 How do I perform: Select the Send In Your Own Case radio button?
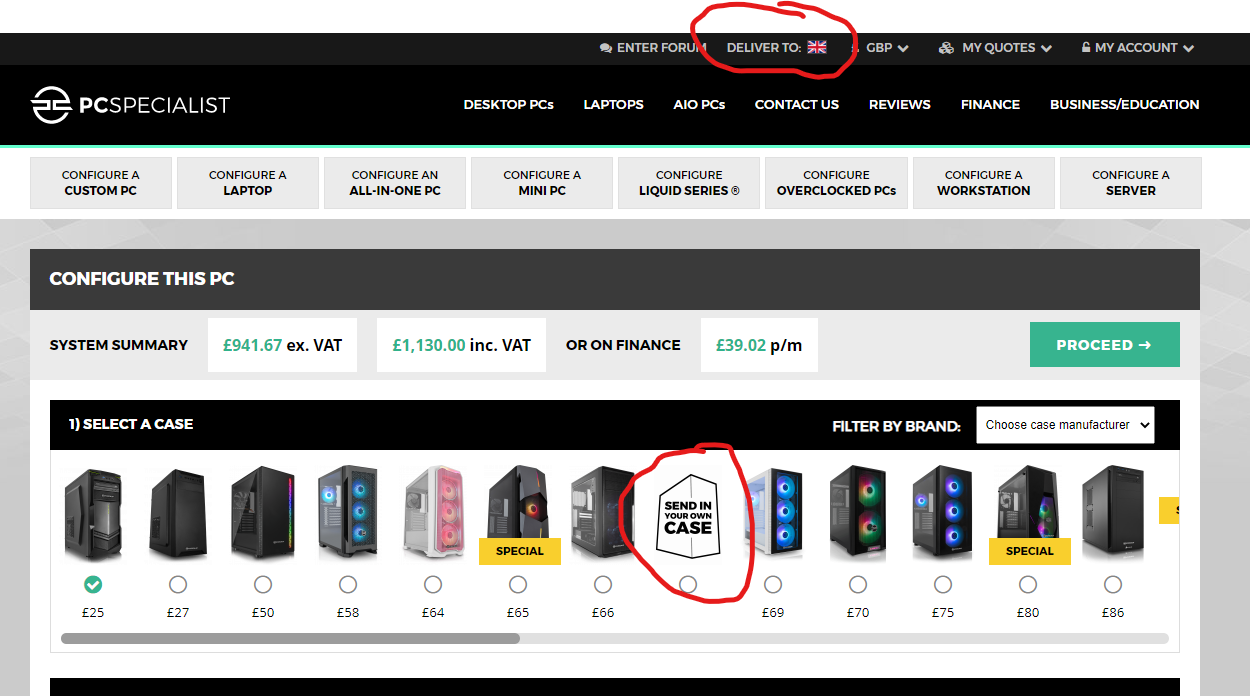point(688,584)
